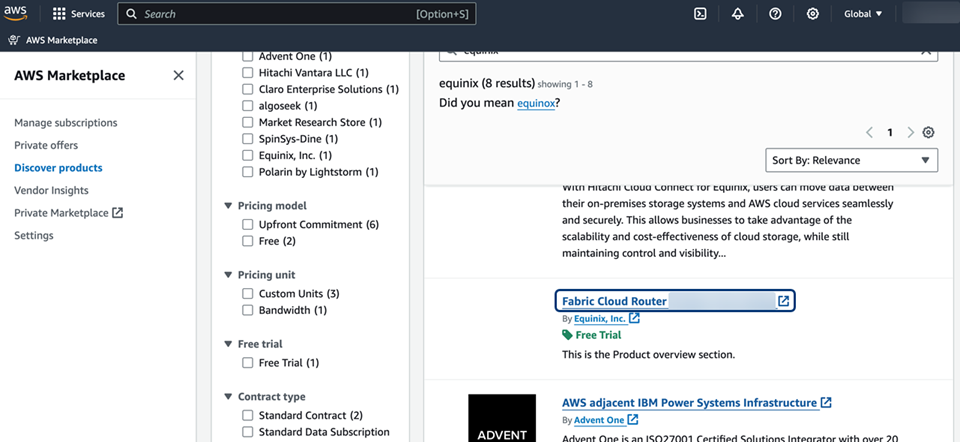Check the Custom Units filter
Viewport: 961px width, 442px height.
pos(248,294)
